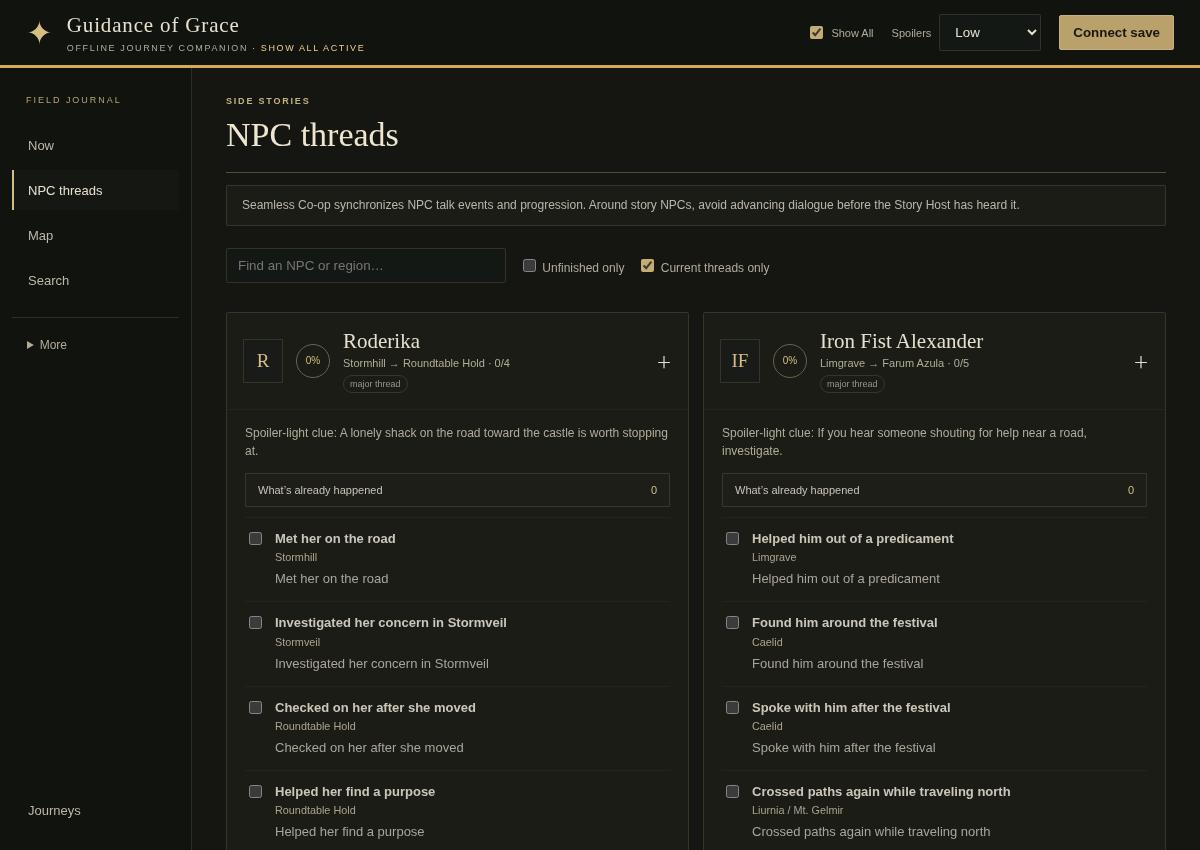Click the NPC threads page heading
This screenshot has width=1200, height=850.
[312, 135]
